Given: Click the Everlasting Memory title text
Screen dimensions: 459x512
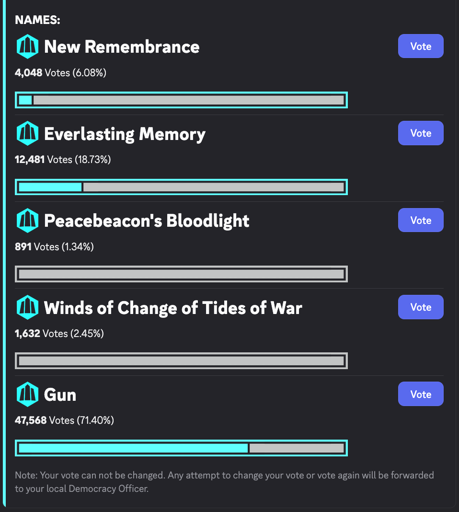Looking at the screenshot, I should 125,135.
